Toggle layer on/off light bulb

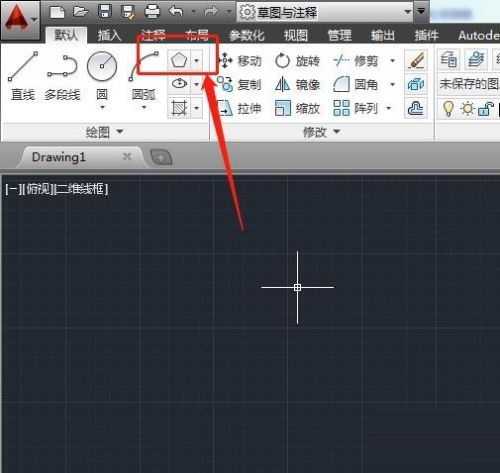point(448,108)
